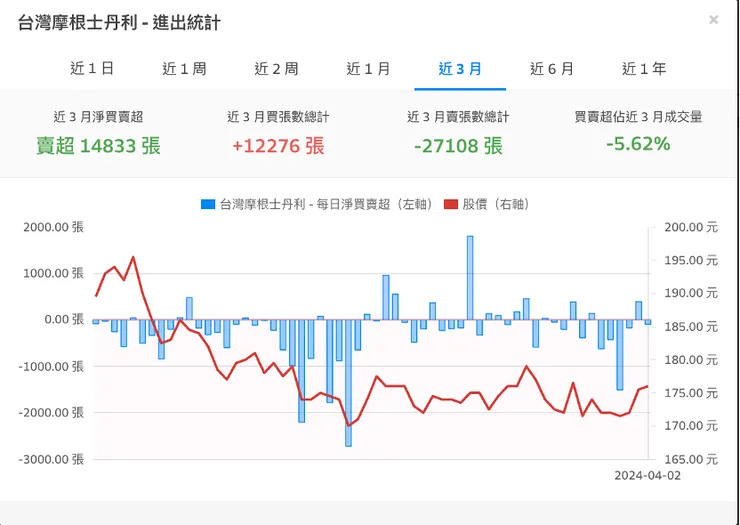
Task: Click the 180.00 元 right axis label
Action: point(691,360)
